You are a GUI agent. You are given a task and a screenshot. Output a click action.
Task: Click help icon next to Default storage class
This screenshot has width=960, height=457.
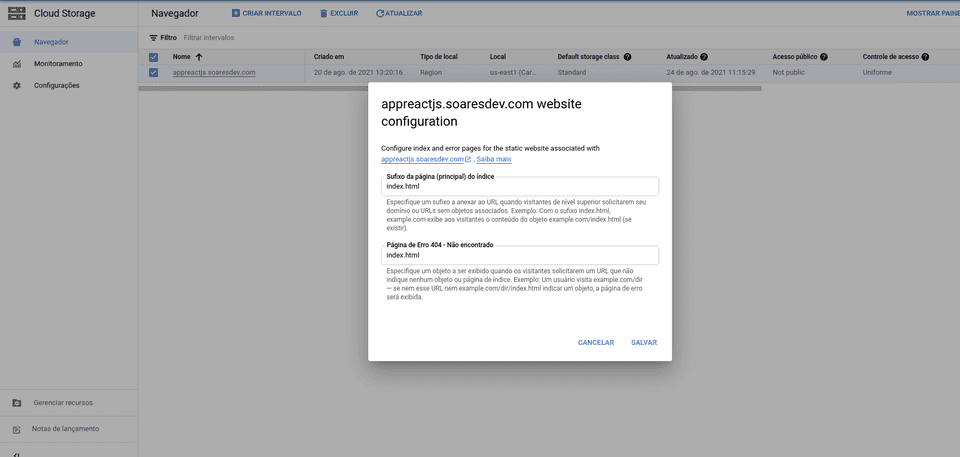[x=627, y=57]
